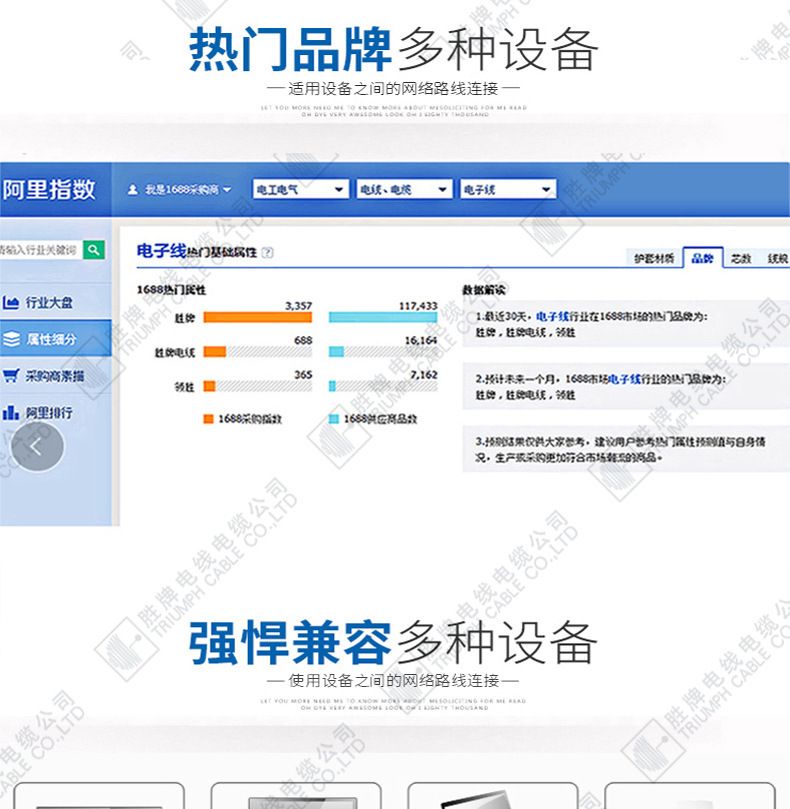Click the 行业大盘 chart icon
790x809 pixels.
coord(12,302)
